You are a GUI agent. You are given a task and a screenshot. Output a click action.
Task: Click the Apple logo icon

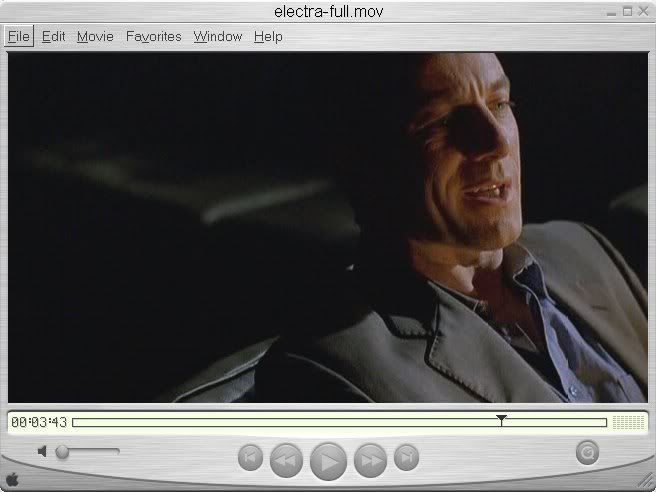point(12,479)
